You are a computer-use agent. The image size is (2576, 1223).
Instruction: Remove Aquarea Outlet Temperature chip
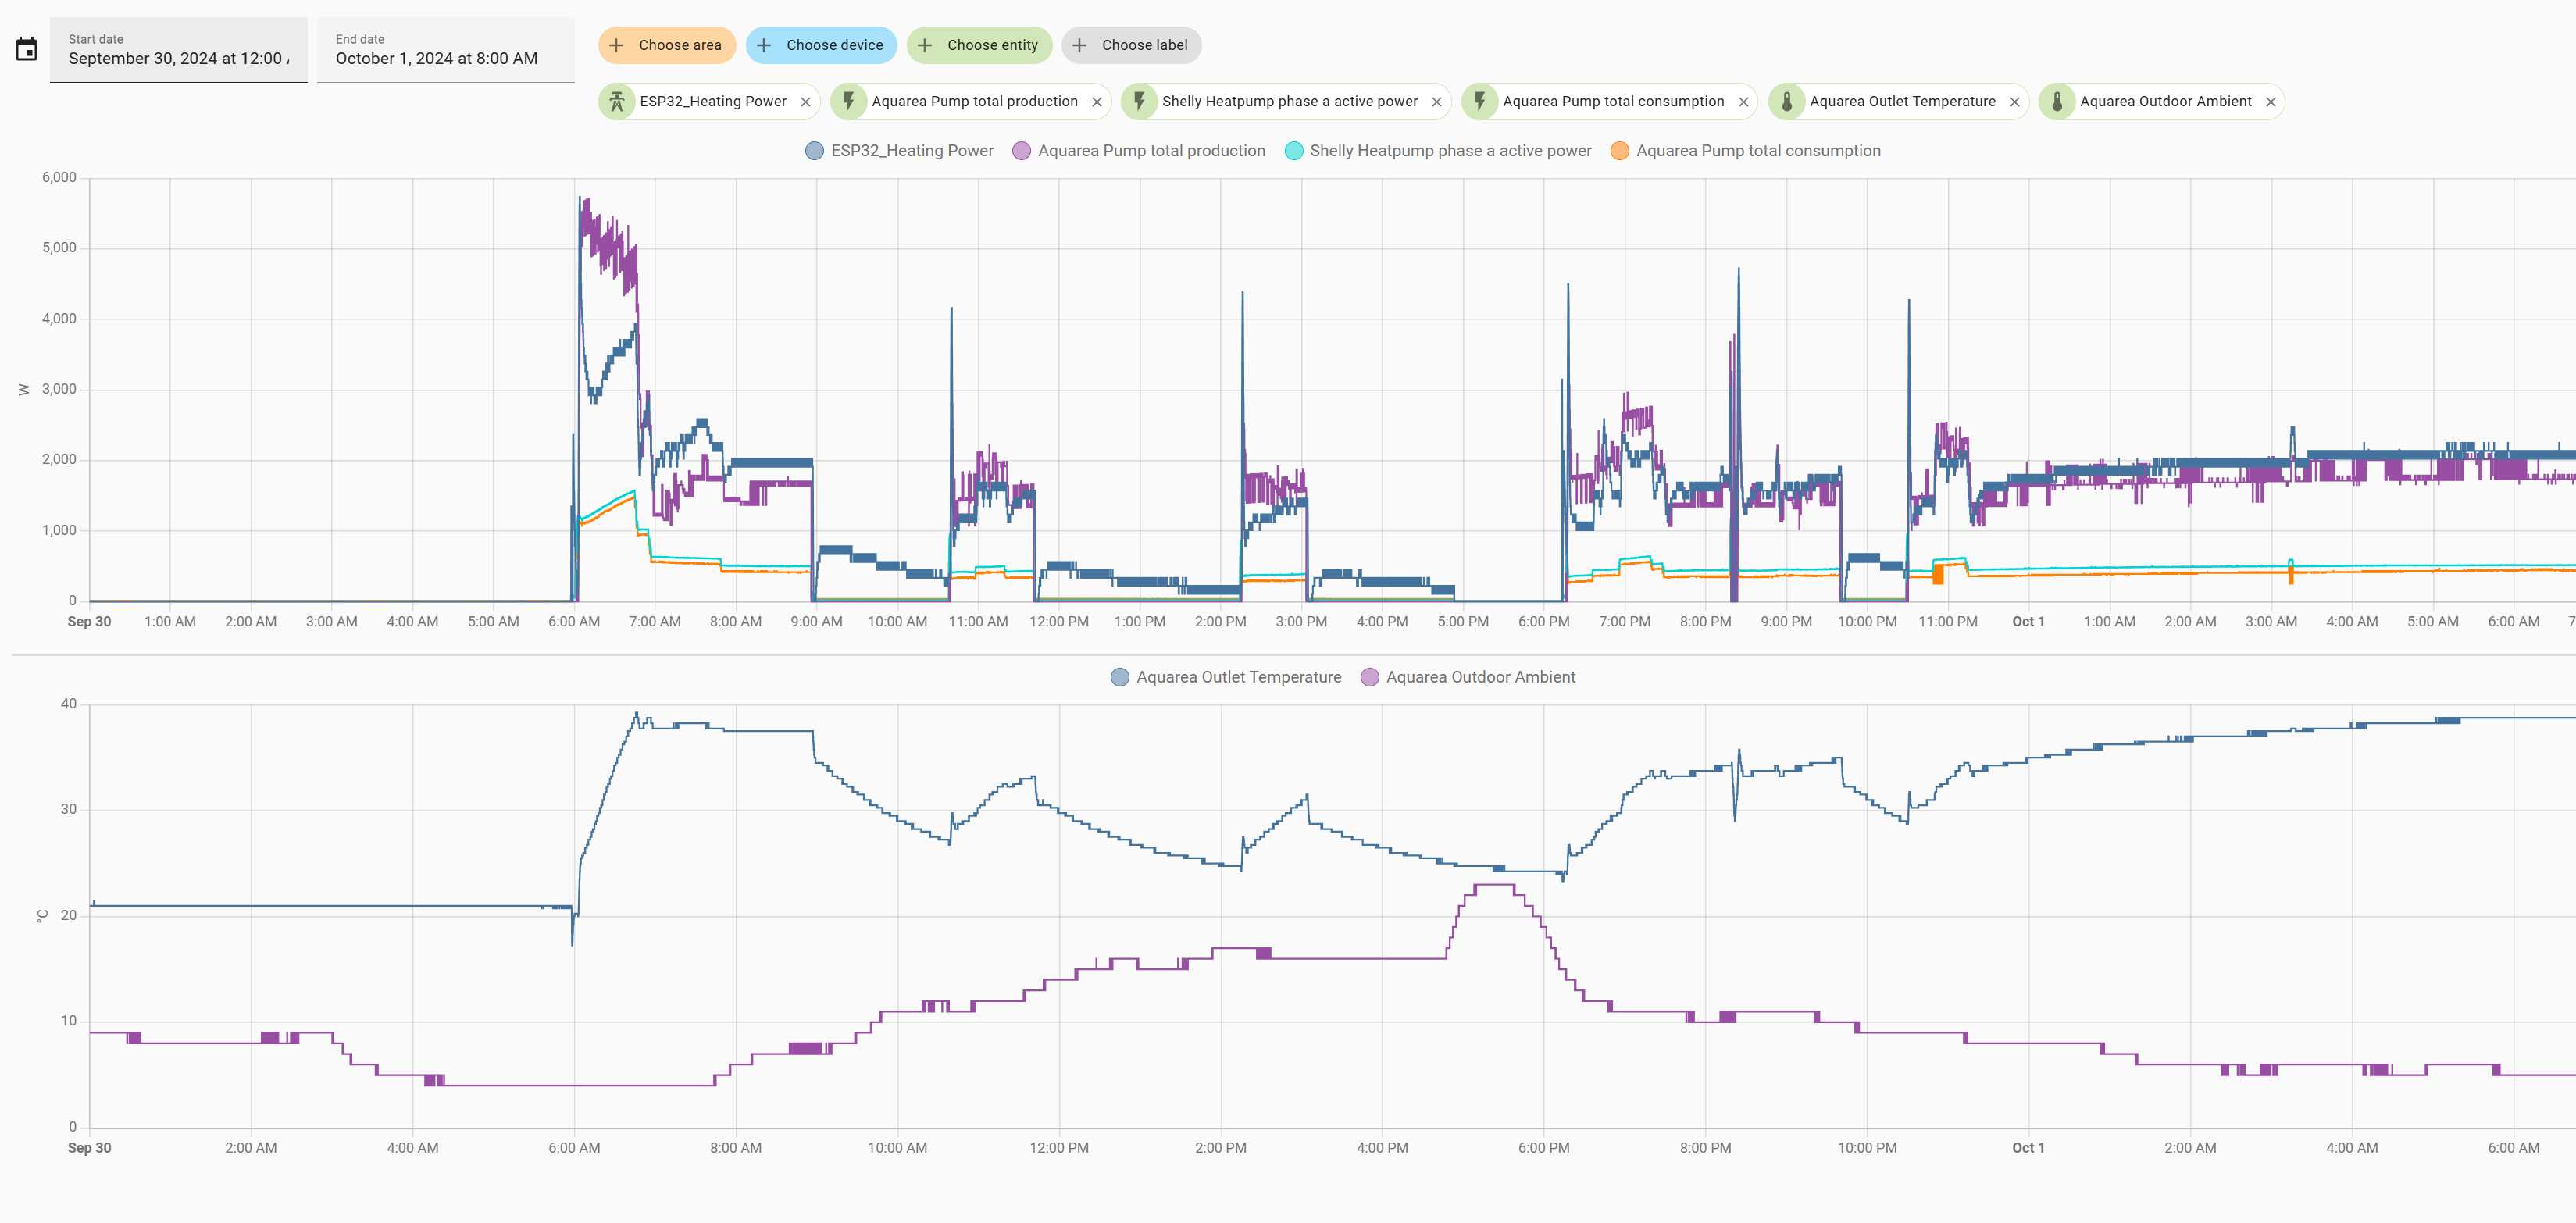tap(2014, 102)
